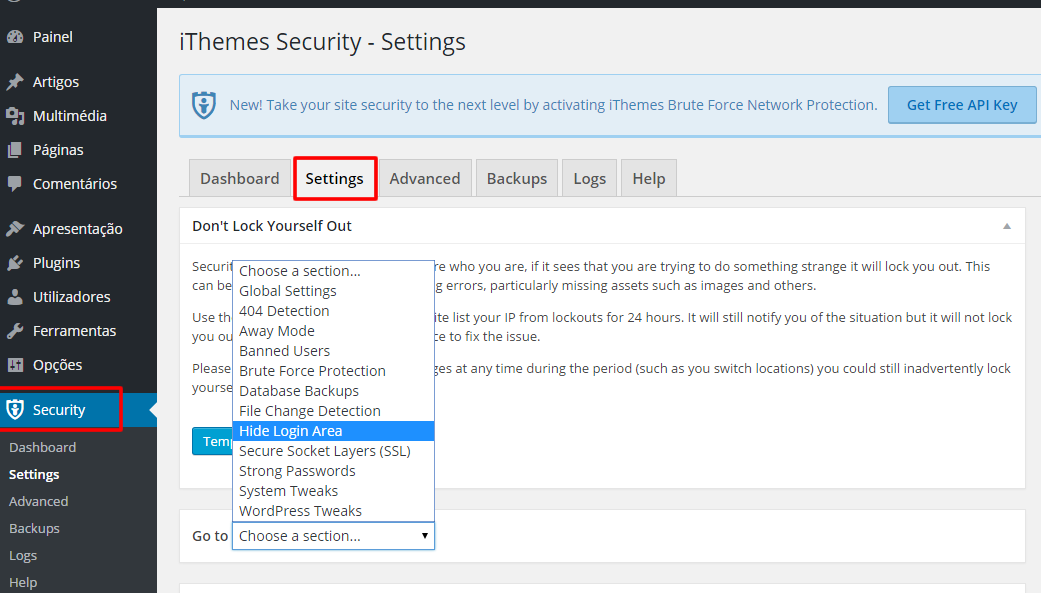Collapse the Don't Lock Yourself Out panel
The height and width of the screenshot is (593, 1041).
1007,226
